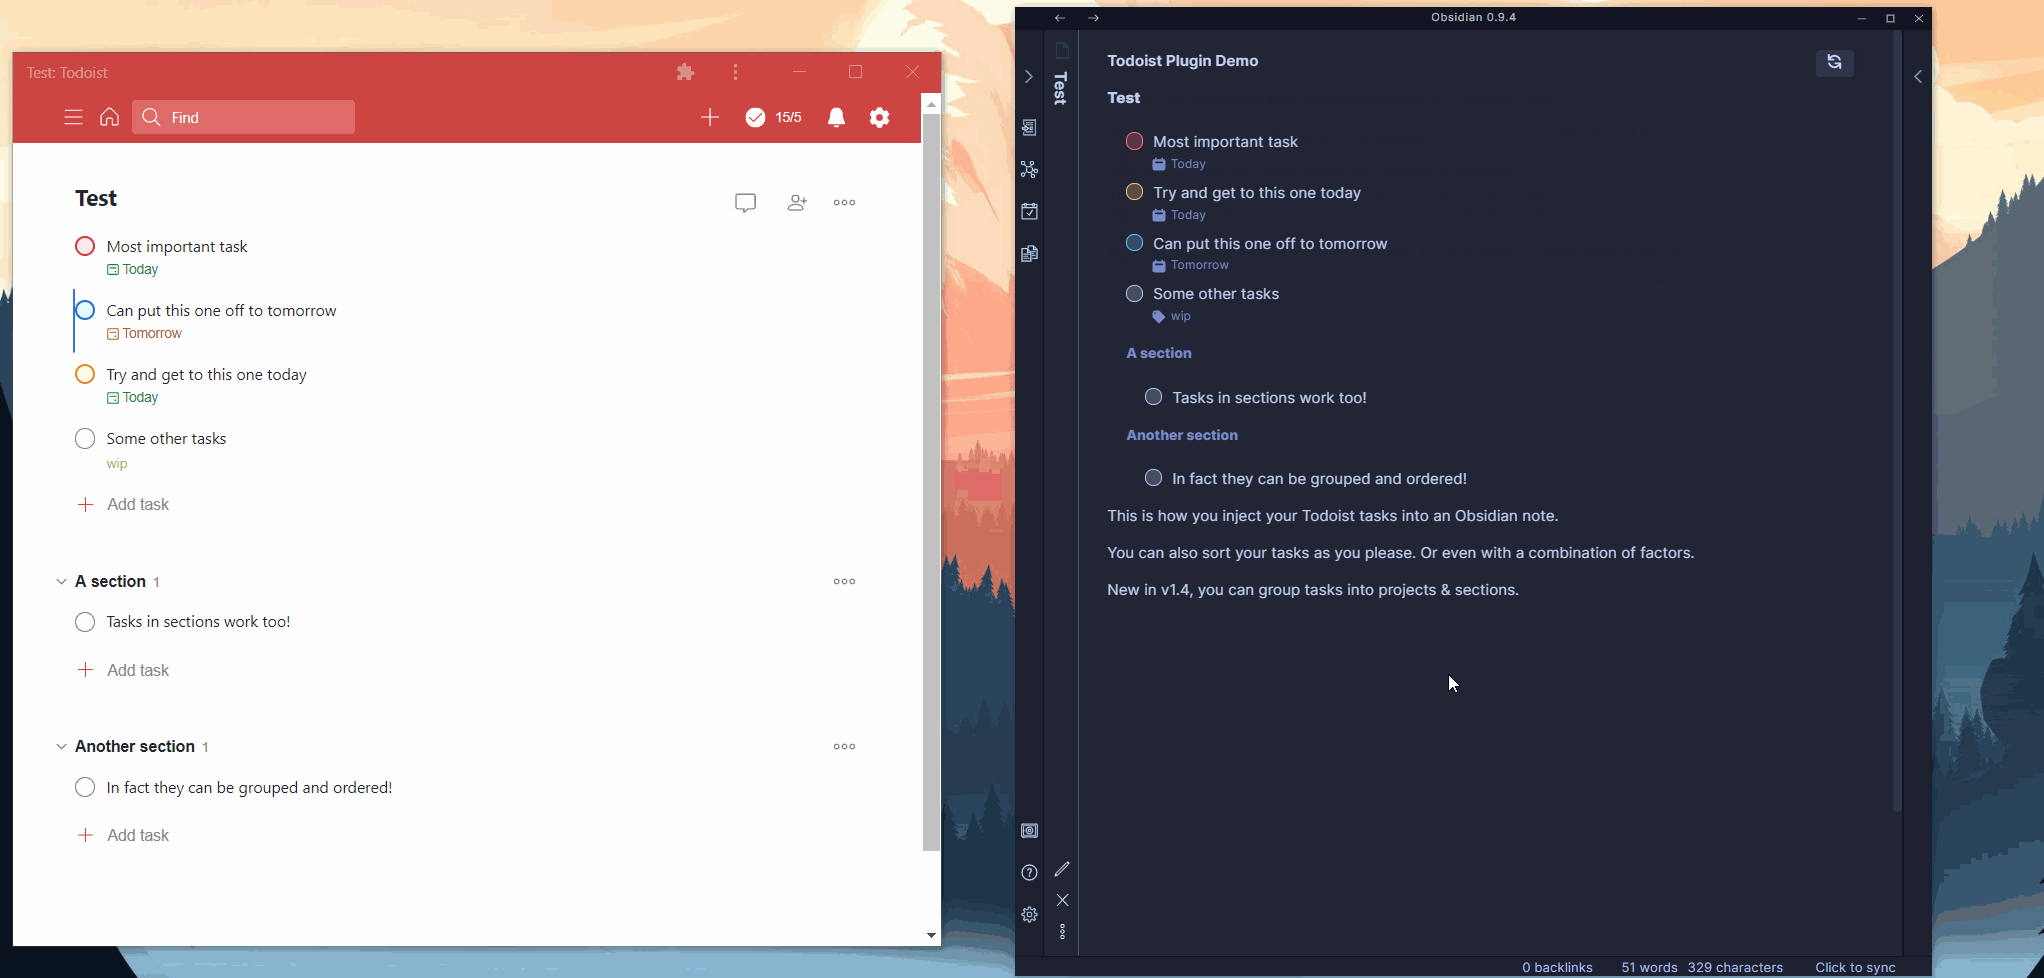
Task: Add a new task with the plus icon
Action: pyautogui.click(x=710, y=117)
